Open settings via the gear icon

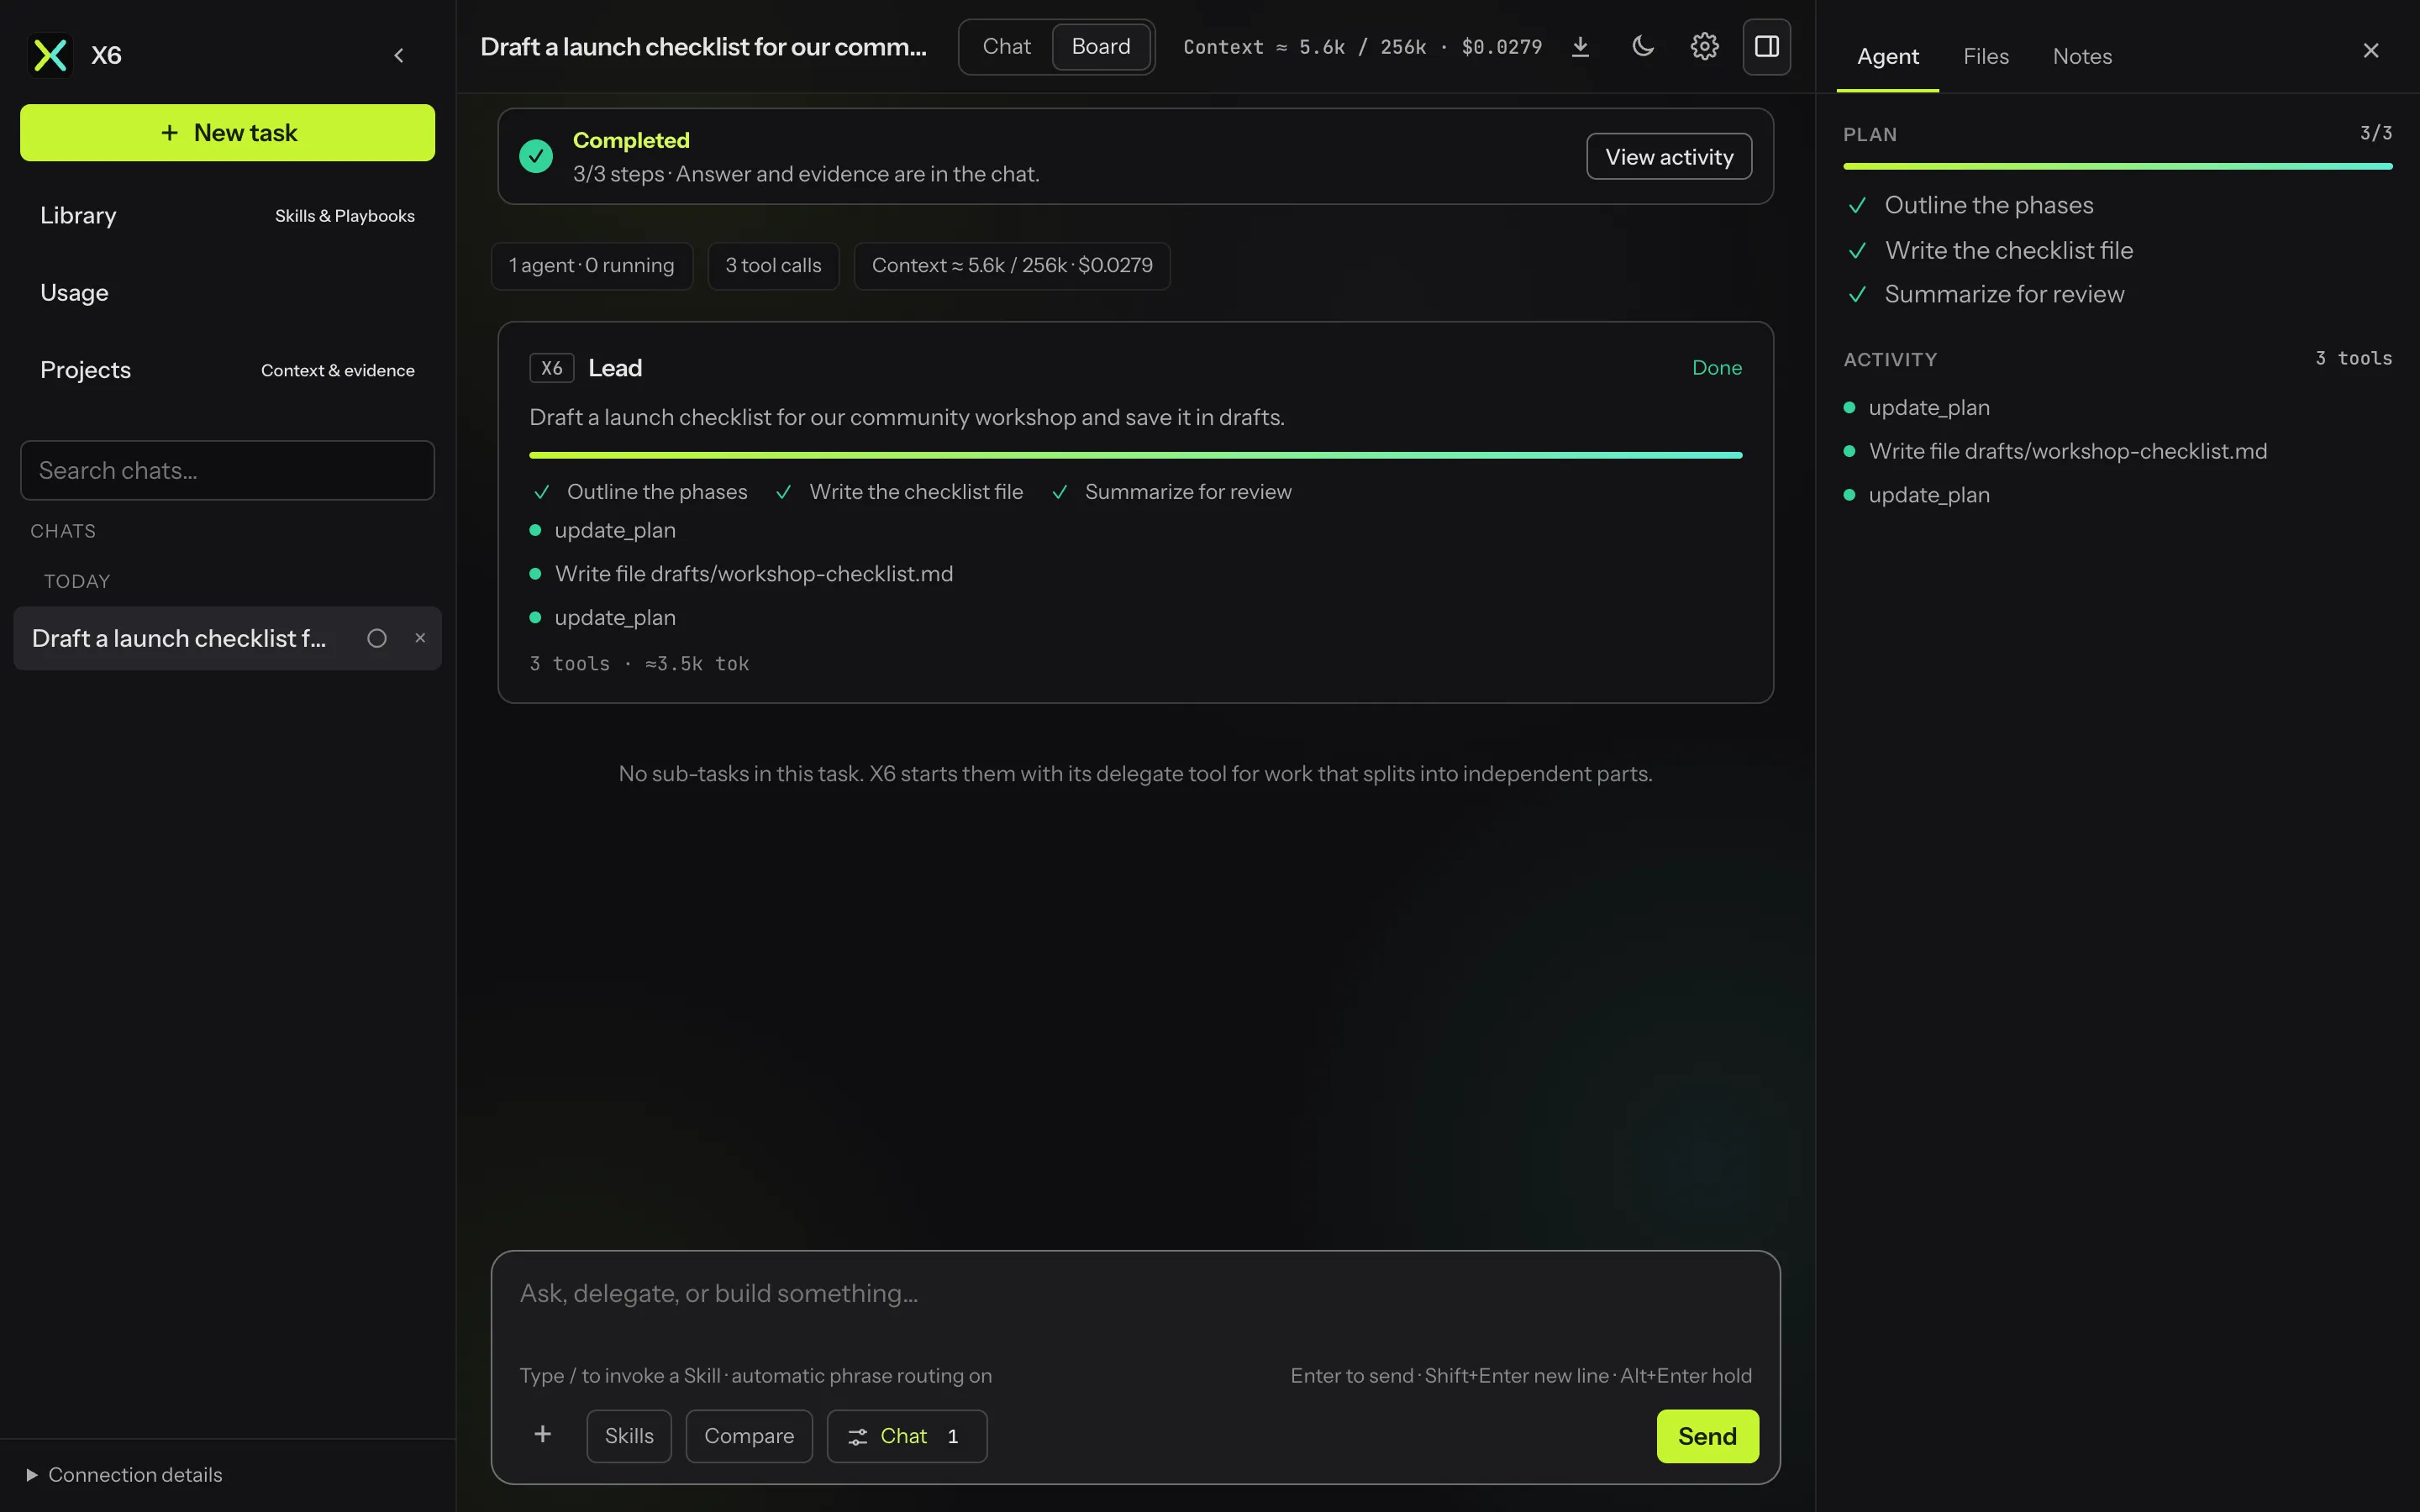coord(1704,47)
